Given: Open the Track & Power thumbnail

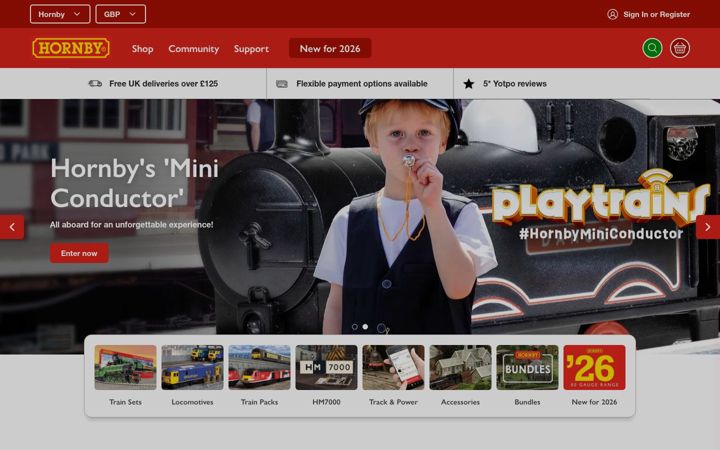Looking at the screenshot, I should coord(394,367).
